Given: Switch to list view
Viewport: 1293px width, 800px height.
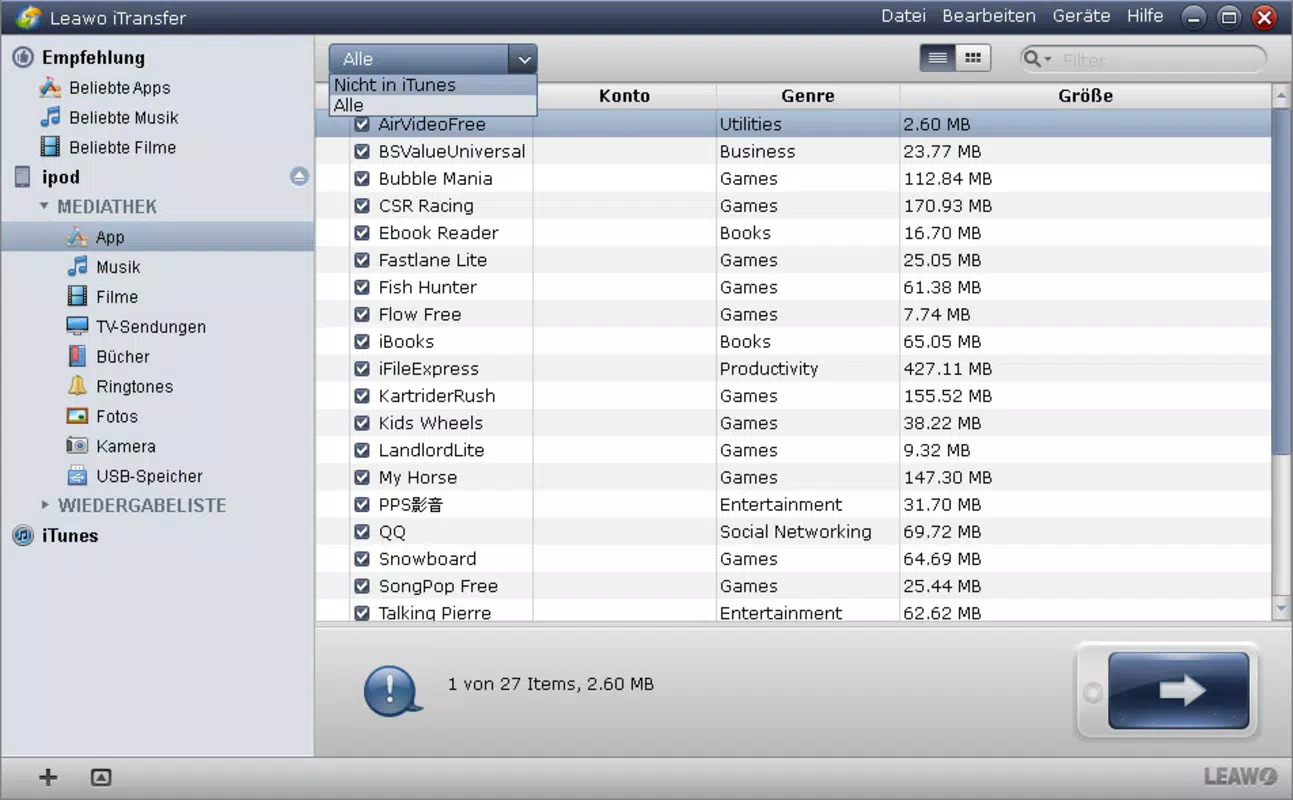Looking at the screenshot, I should point(938,58).
